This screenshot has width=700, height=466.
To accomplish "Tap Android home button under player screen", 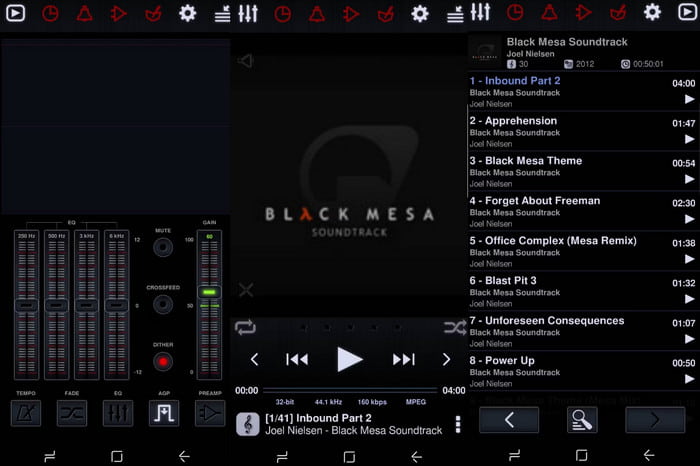I will point(349,456).
